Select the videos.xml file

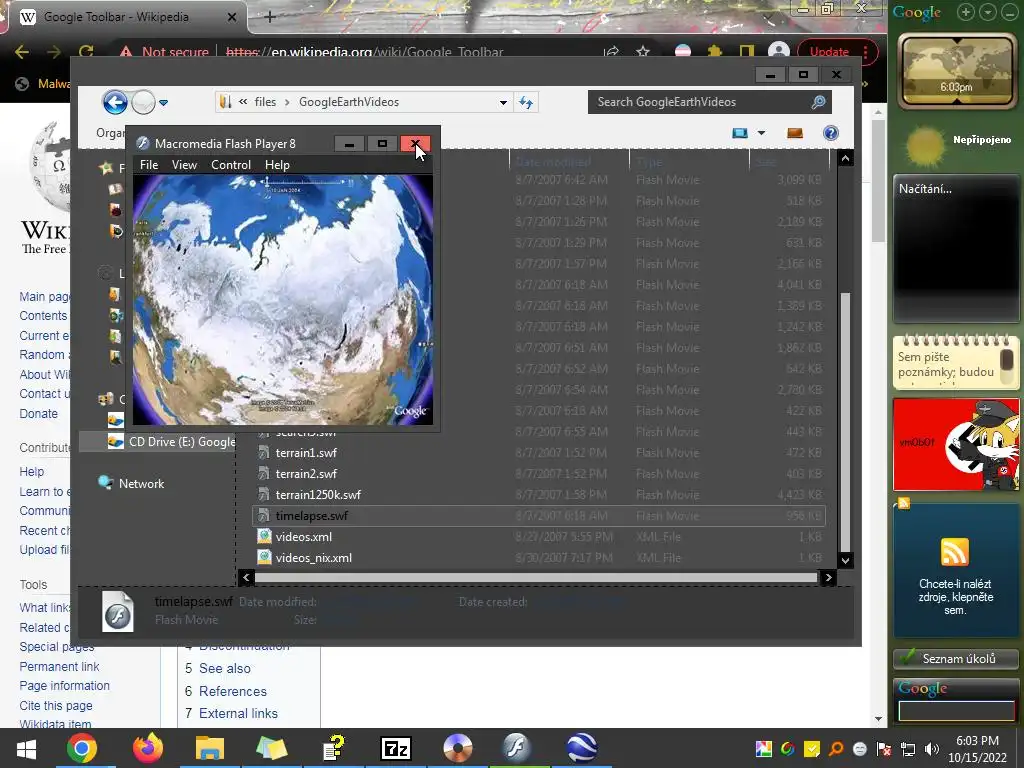tap(304, 537)
